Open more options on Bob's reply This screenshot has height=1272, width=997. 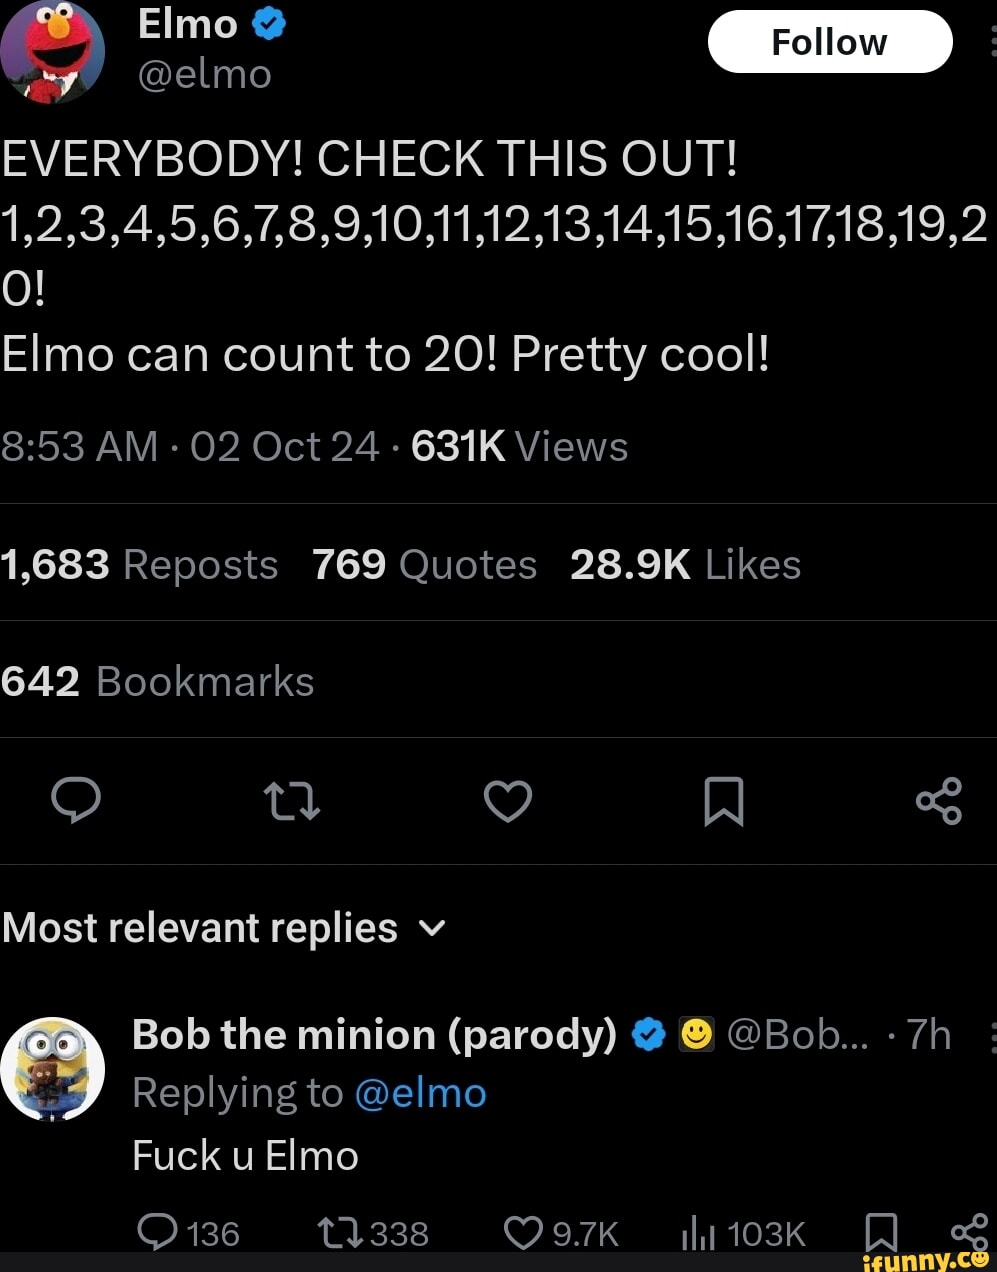[x=991, y=1038]
